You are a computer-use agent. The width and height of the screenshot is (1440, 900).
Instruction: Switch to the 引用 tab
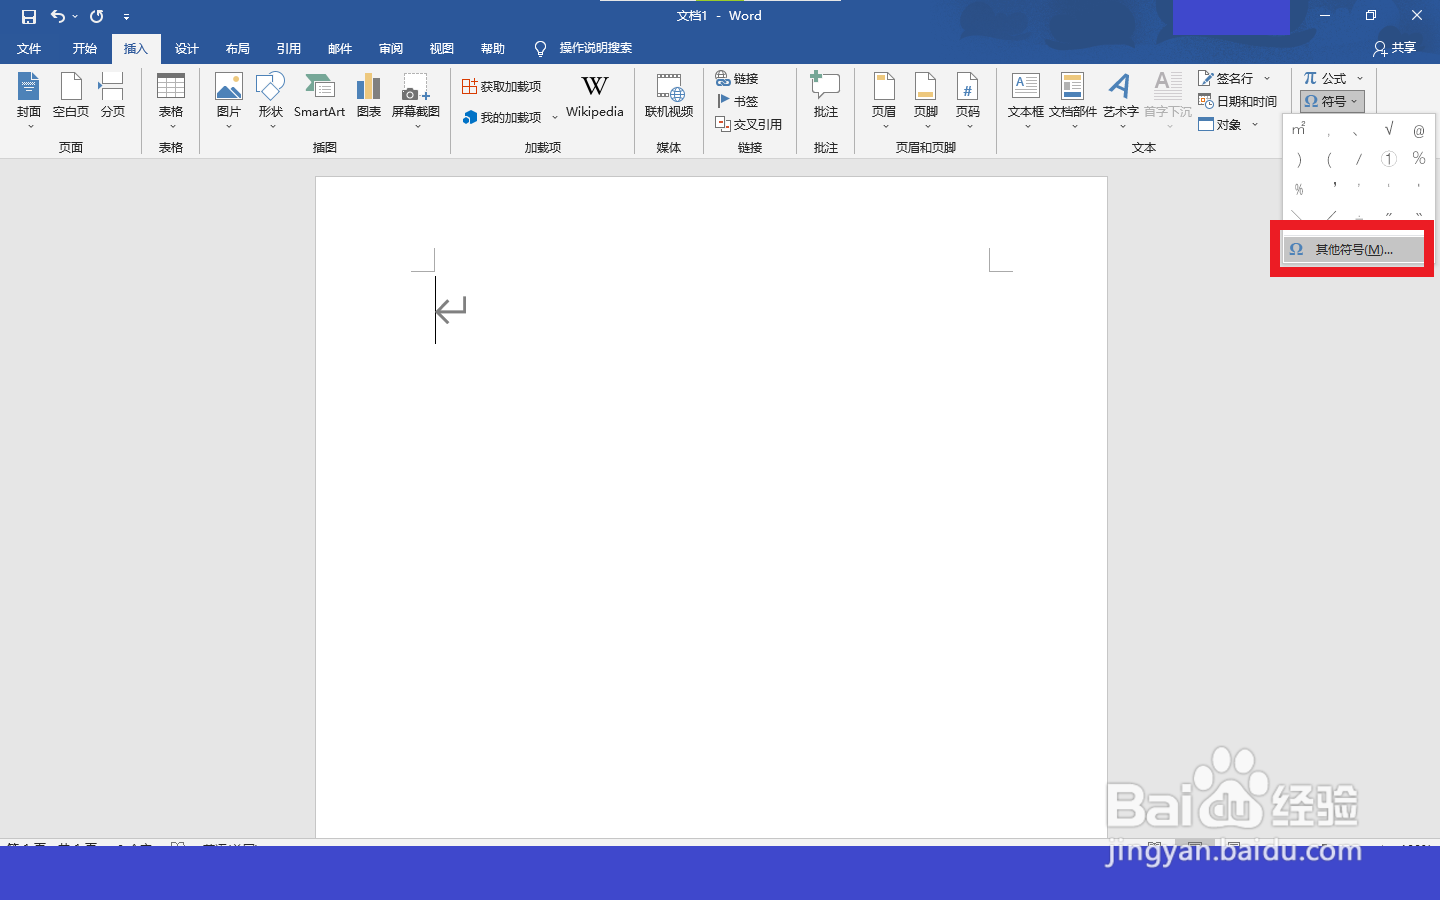click(288, 48)
